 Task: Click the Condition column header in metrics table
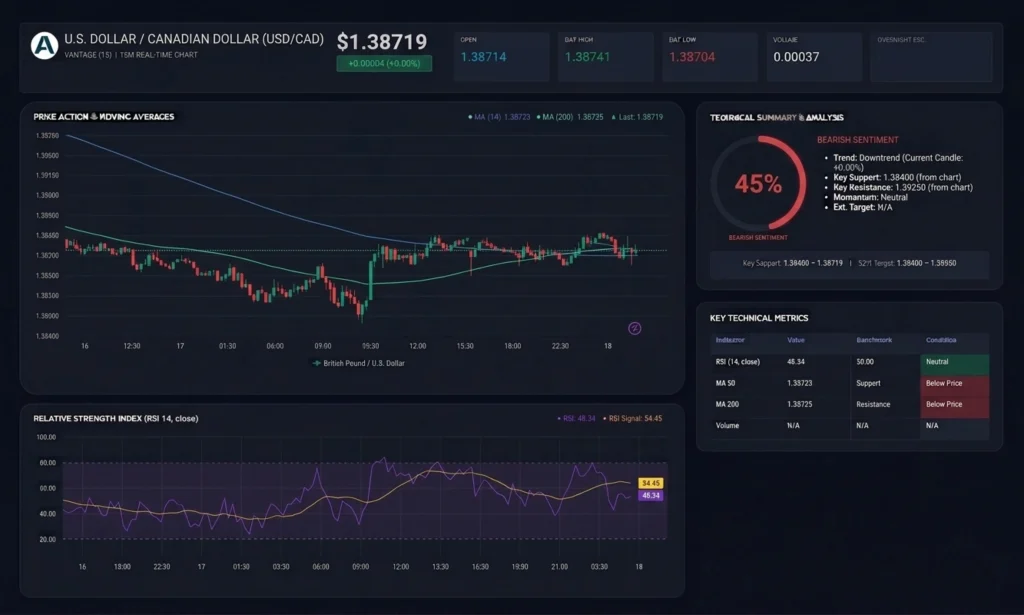click(x=941, y=340)
